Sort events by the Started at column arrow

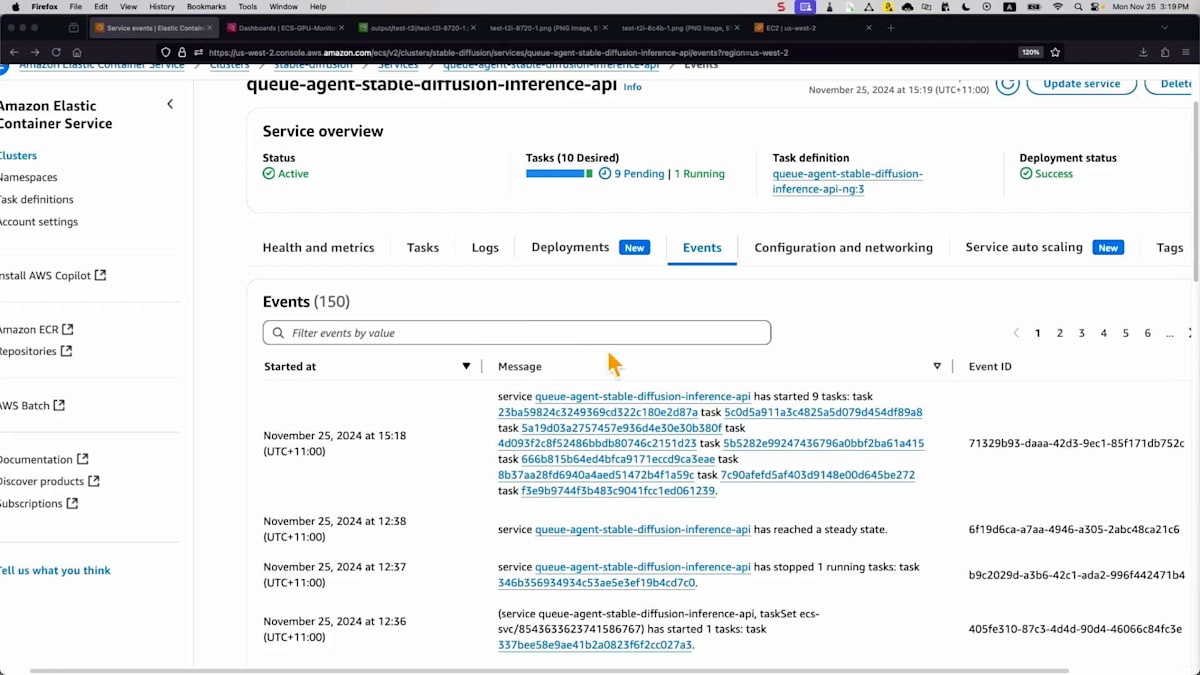[466, 366]
